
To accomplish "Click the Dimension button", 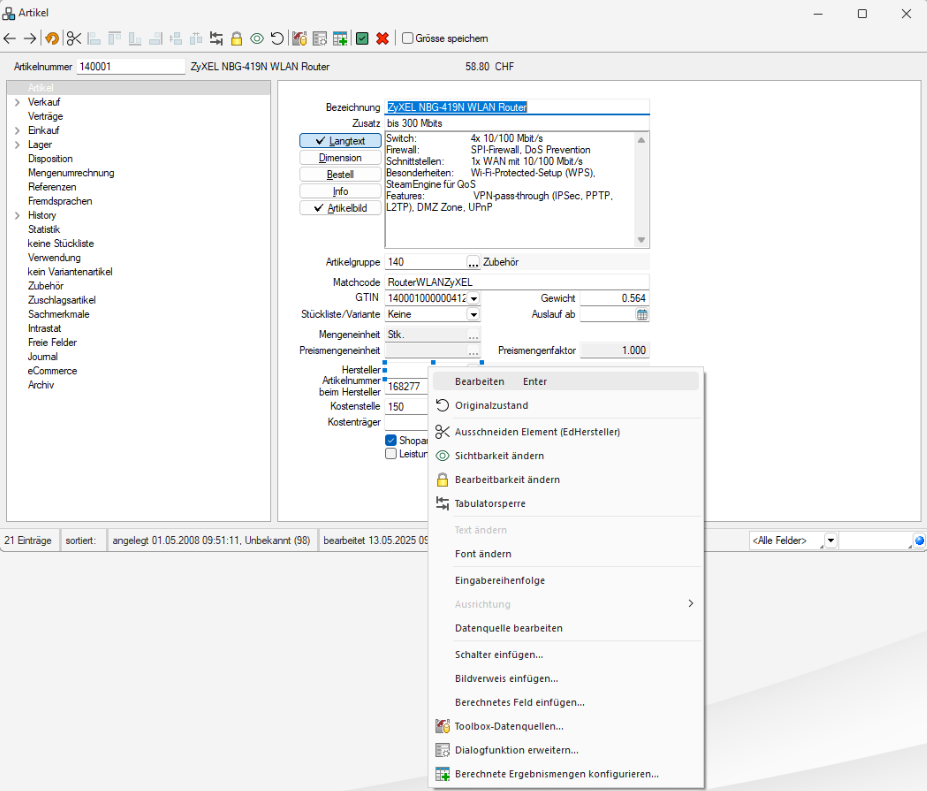I will [x=340, y=158].
